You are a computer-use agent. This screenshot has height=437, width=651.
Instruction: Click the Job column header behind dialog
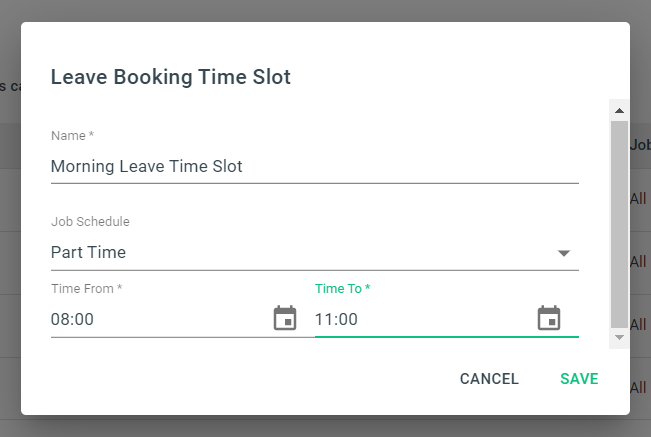[640, 145]
